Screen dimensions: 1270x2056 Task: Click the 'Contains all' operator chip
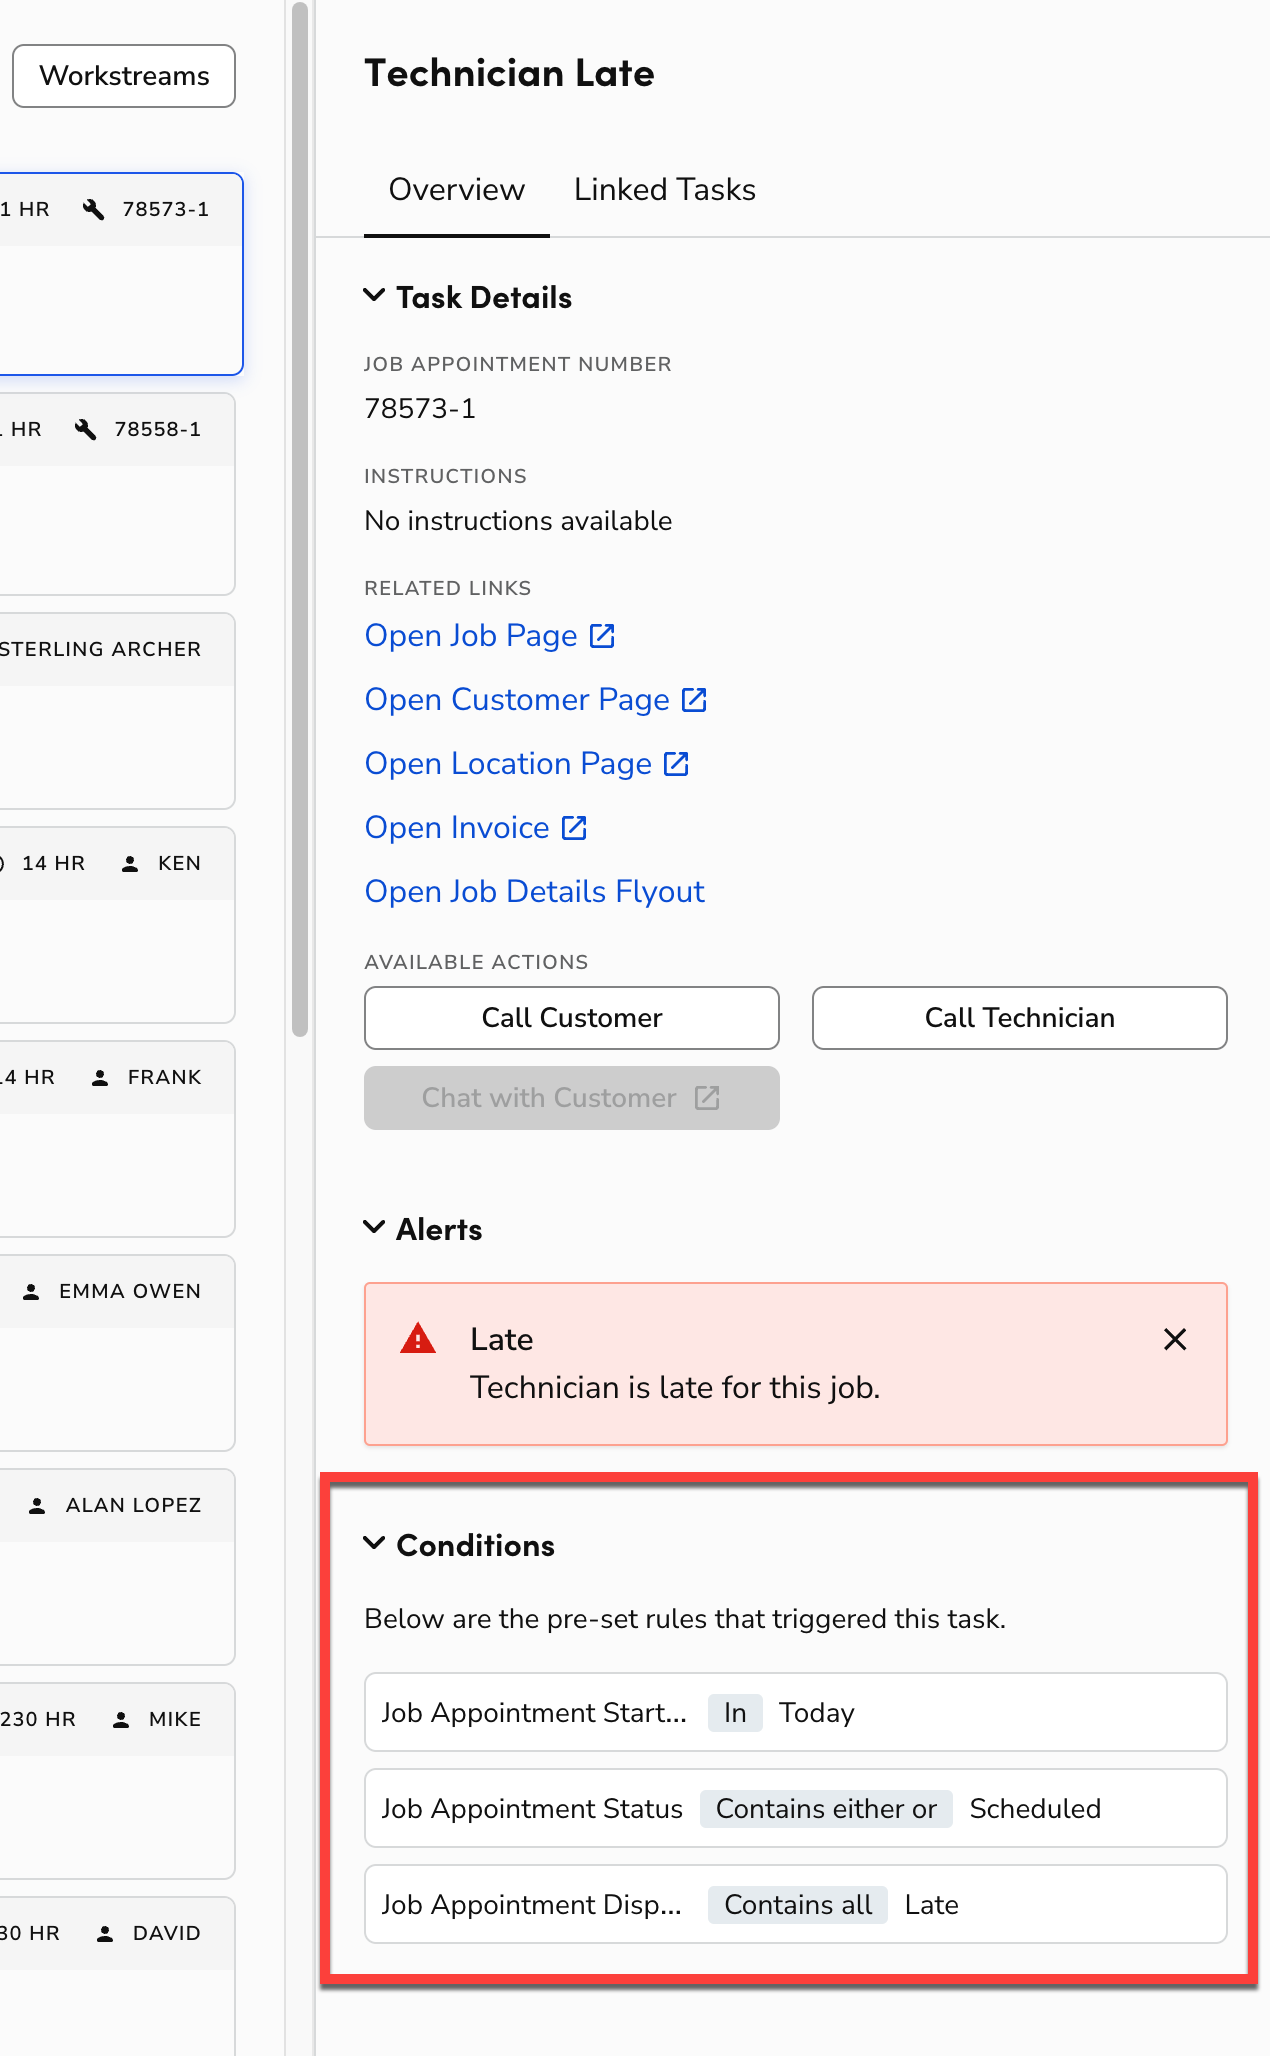(798, 1904)
